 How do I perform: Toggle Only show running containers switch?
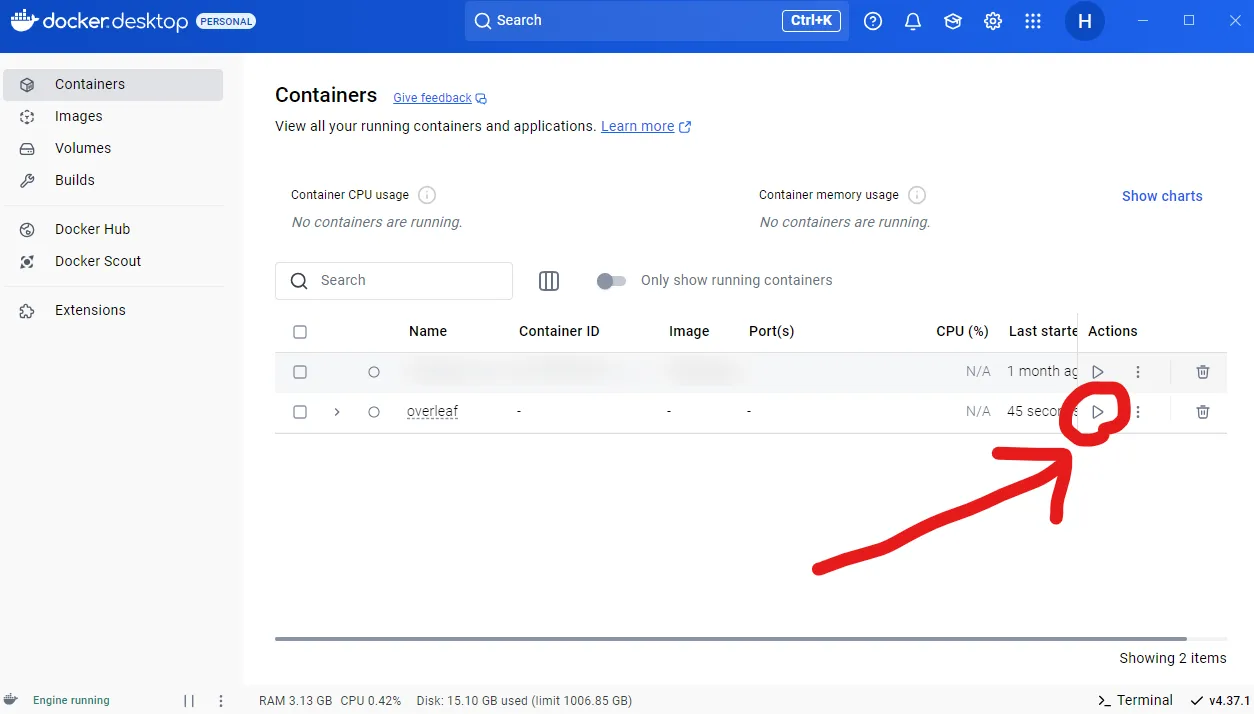tap(611, 281)
